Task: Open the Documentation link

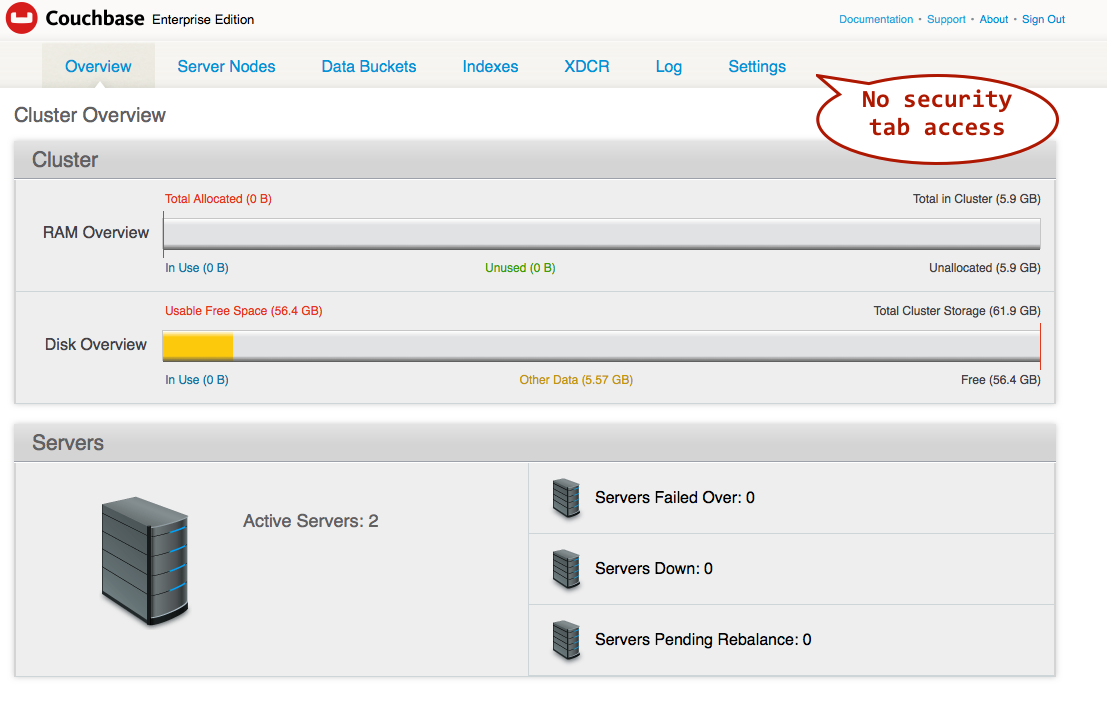Action: click(x=875, y=20)
